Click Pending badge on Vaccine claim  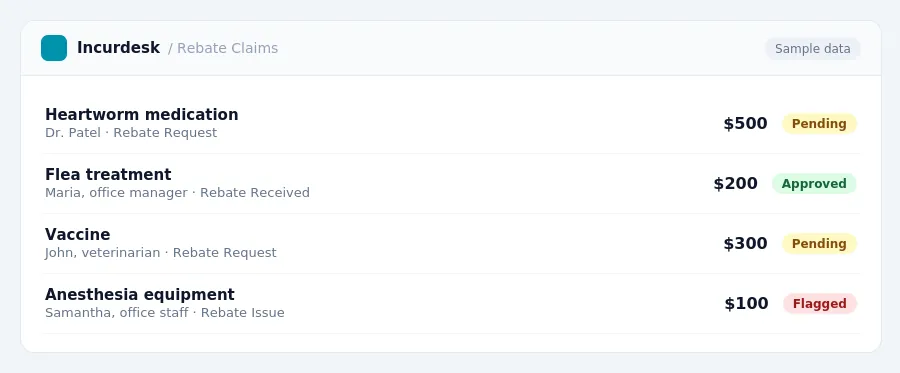point(819,243)
